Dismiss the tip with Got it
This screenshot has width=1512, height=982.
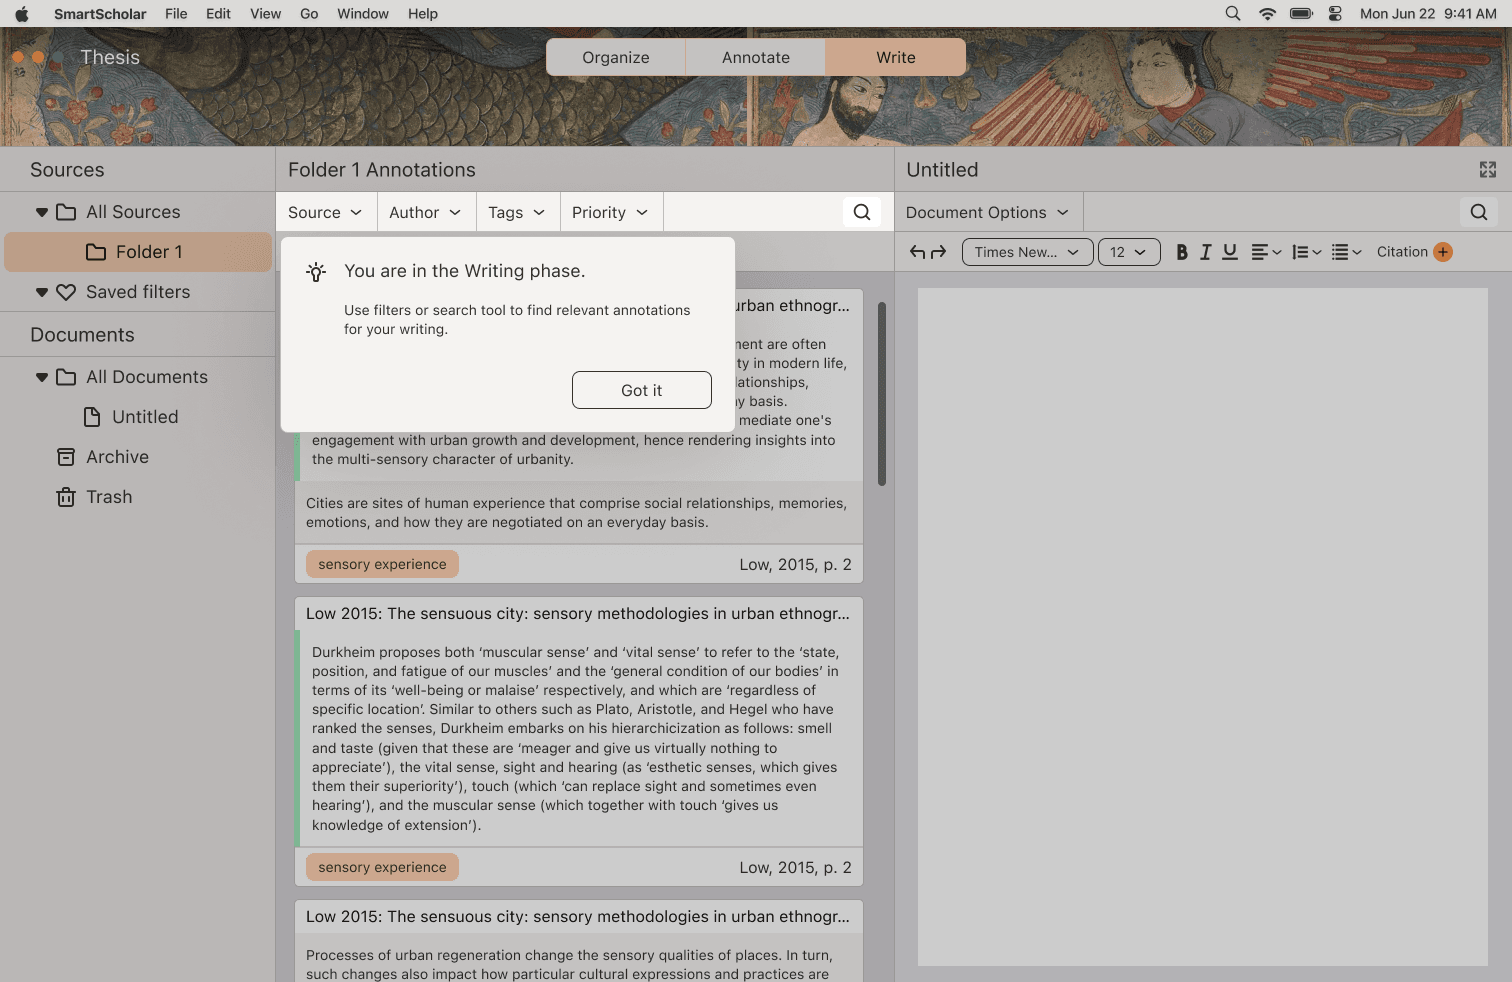(x=642, y=390)
